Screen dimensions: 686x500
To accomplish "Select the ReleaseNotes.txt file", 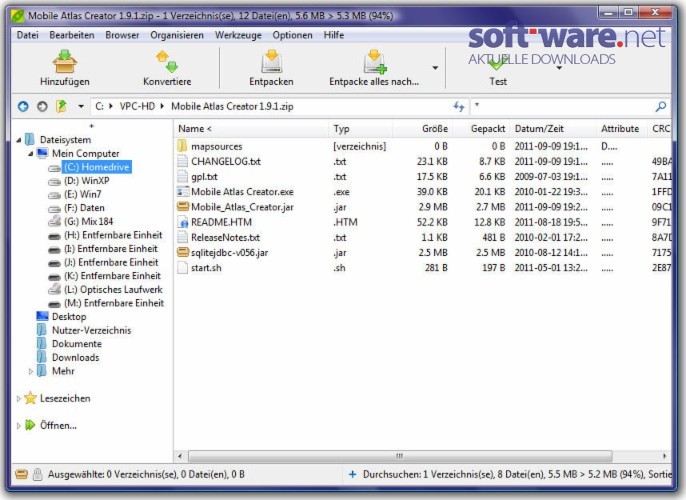I will tap(225, 238).
